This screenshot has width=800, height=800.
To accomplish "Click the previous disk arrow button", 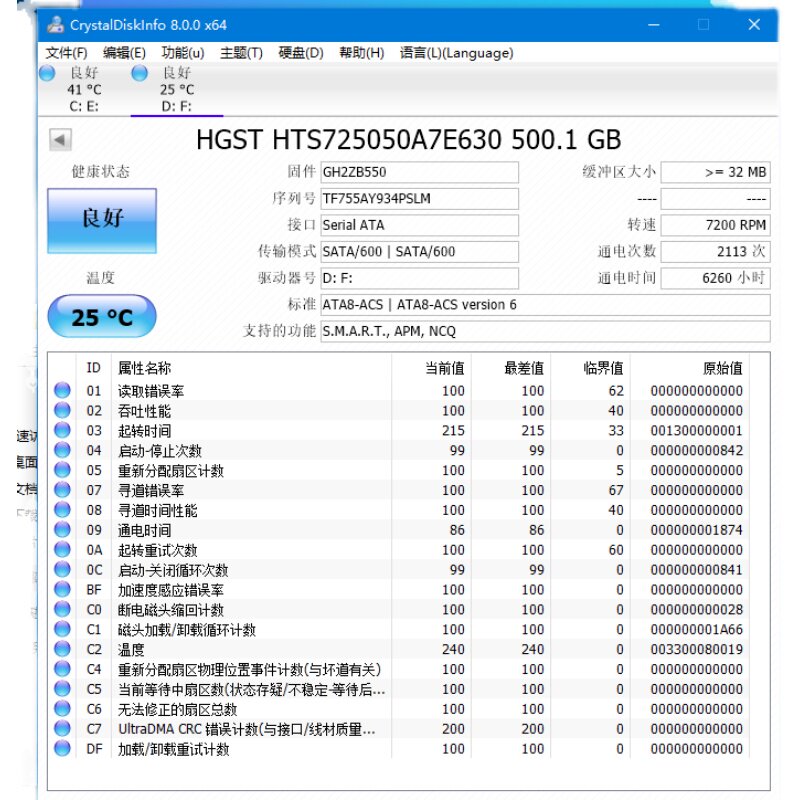I will 60,139.
